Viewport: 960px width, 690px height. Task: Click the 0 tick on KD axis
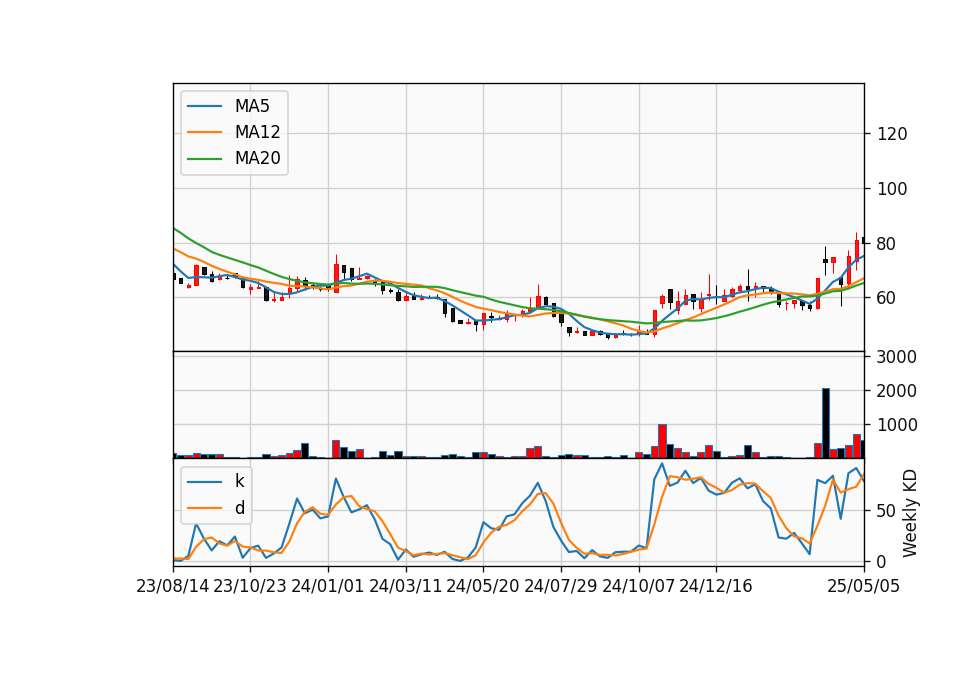[882, 561]
